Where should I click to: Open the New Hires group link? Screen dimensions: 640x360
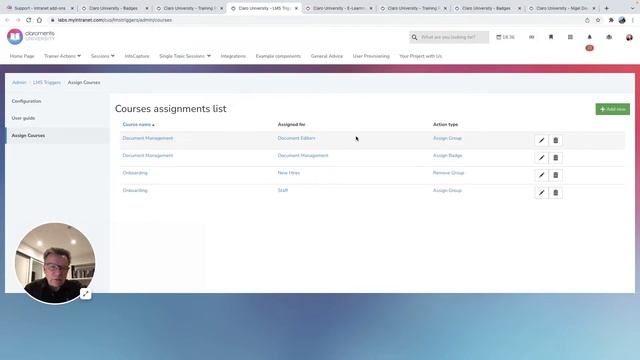(x=289, y=173)
